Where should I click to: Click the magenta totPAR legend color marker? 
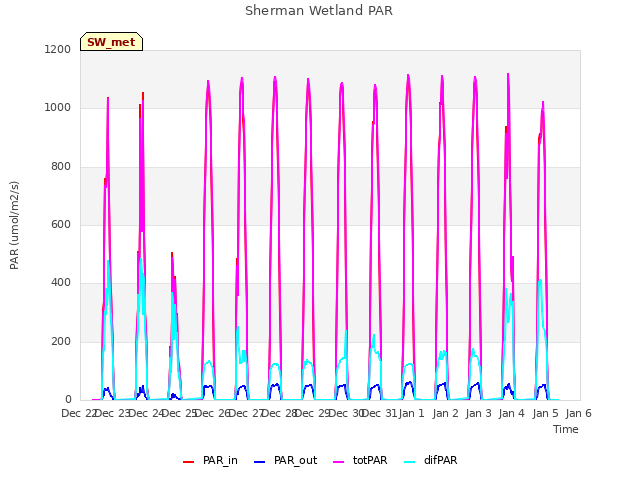(338, 462)
